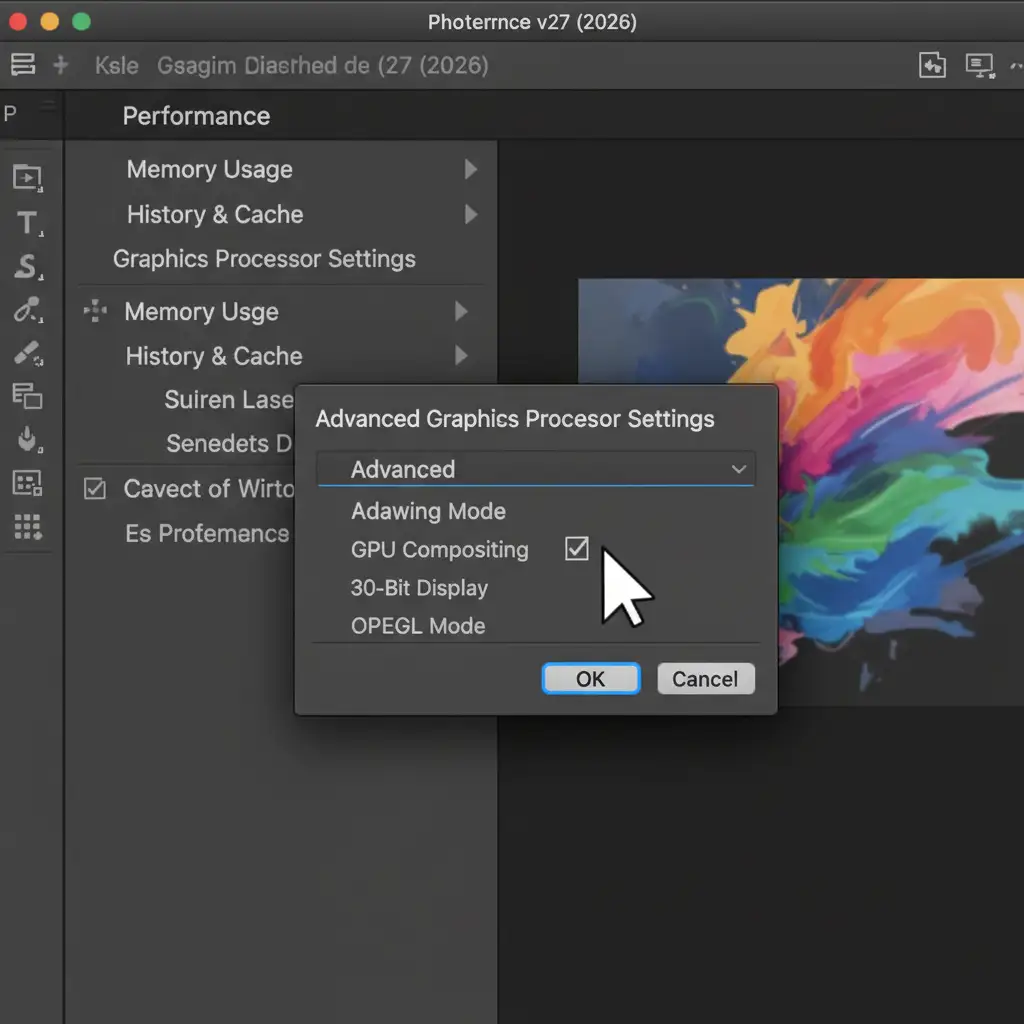
Task: Toggle the Cavect of Wirto checkbox
Action: click(95, 489)
